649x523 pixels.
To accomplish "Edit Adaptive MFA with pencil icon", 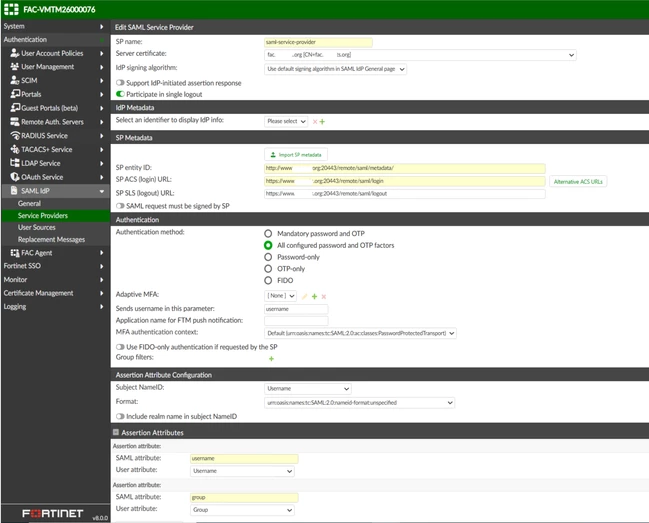I will (x=305, y=296).
